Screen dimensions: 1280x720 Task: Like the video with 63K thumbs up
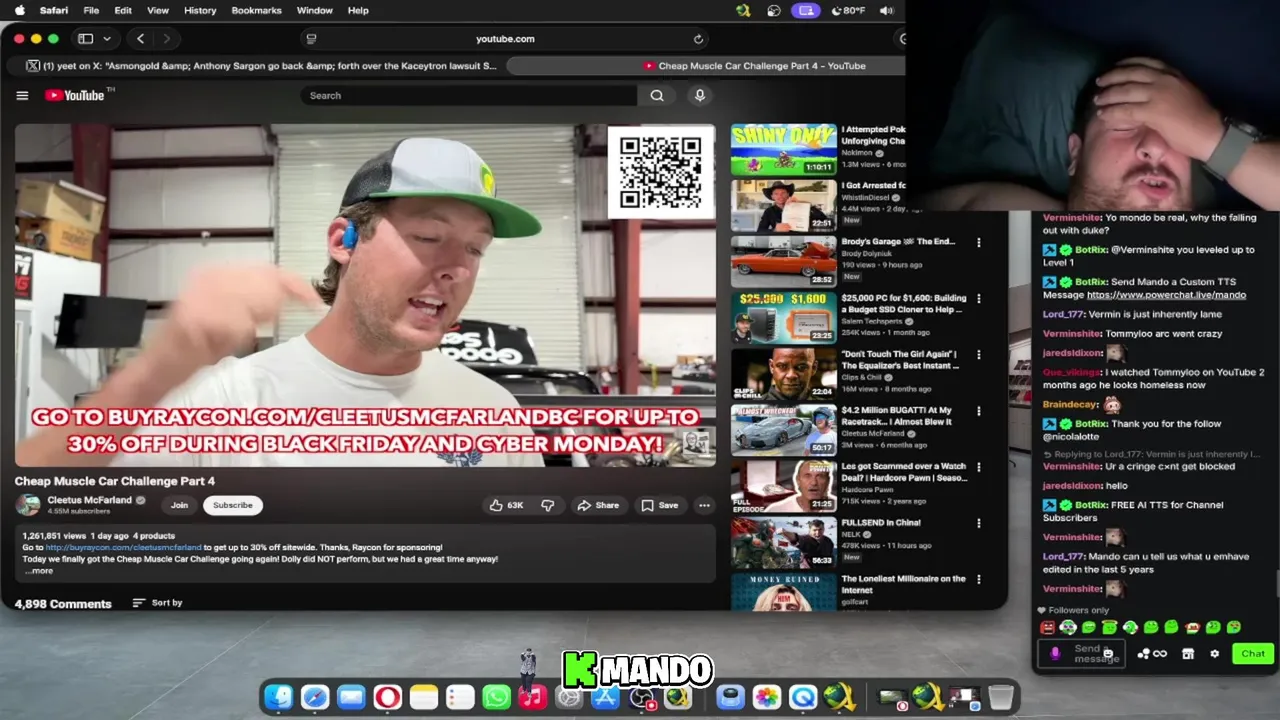(506, 505)
